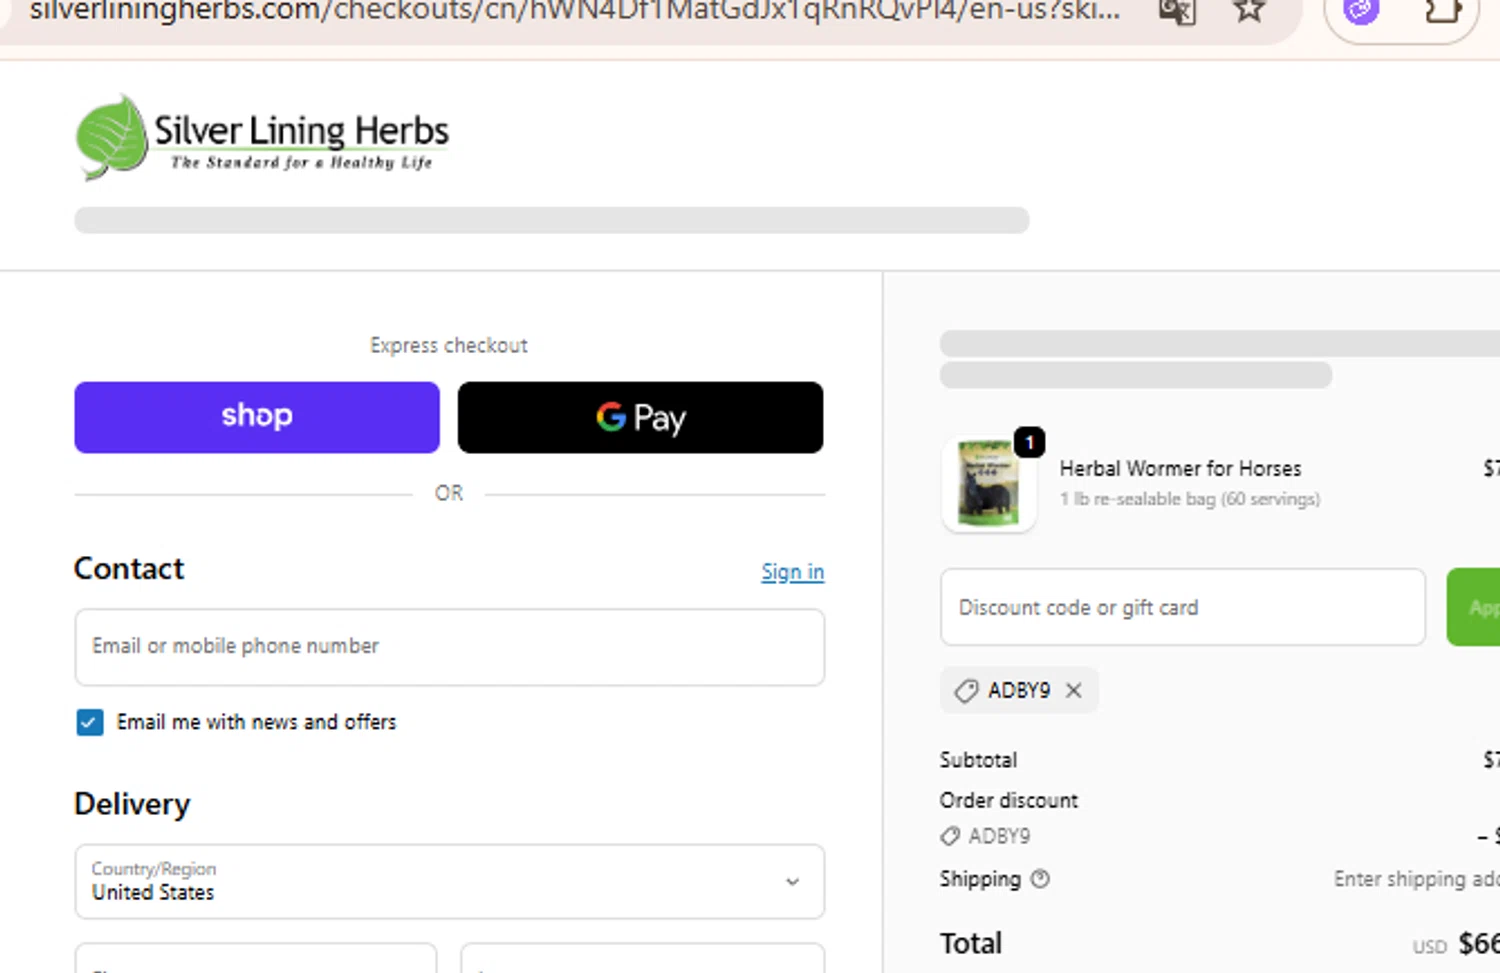Open the Shipping help question icon
Screen dimensions: 1500x973
click(1040, 879)
